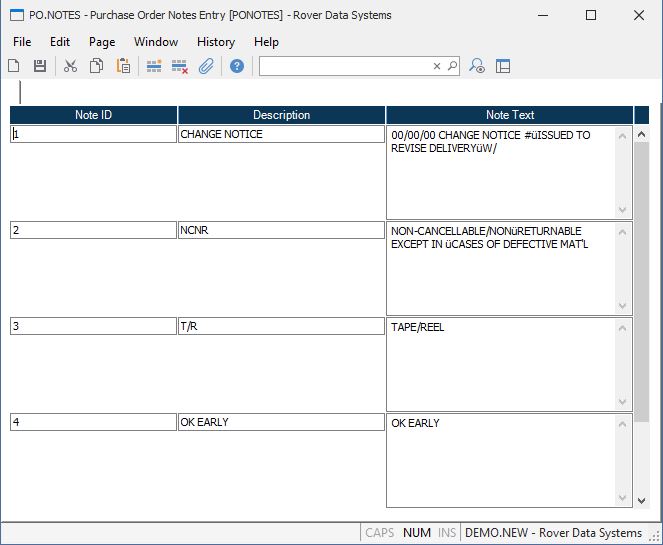The width and height of the screenshot is (663, 545).
Task: Click the layout panel icon at toolbar end
Action: 503,66
